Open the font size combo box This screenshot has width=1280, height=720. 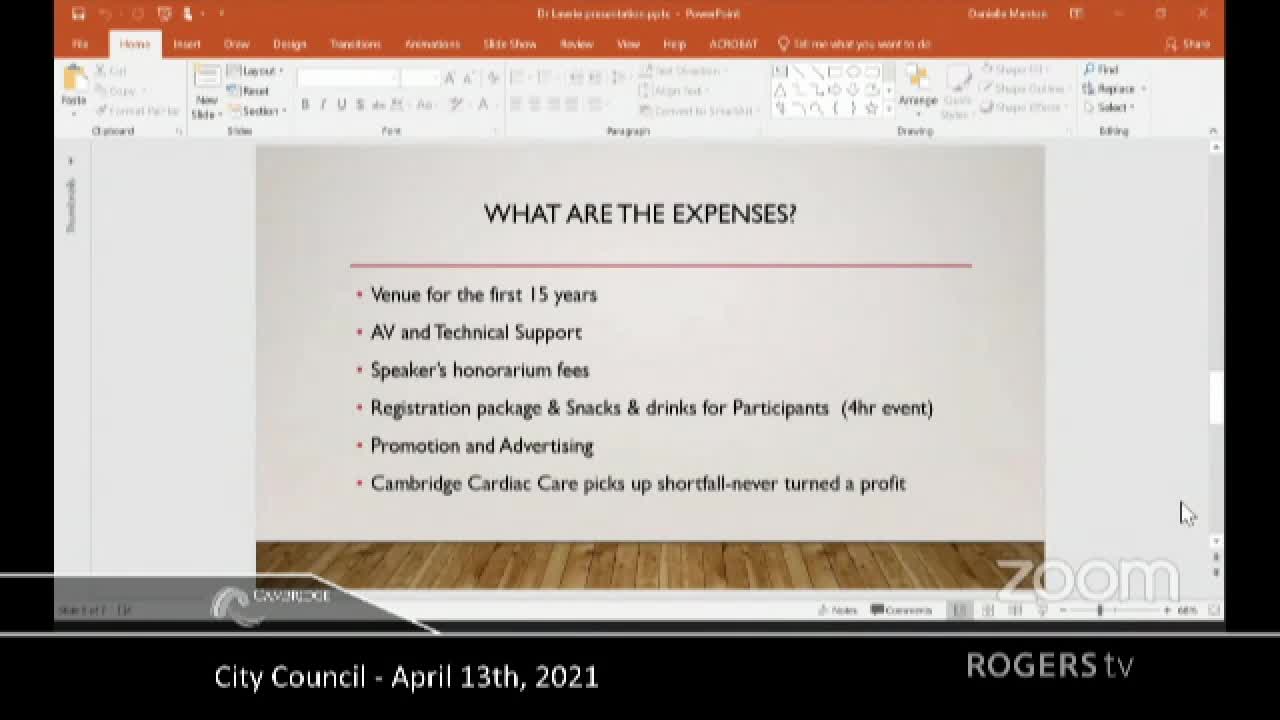(x=419, y=78)
